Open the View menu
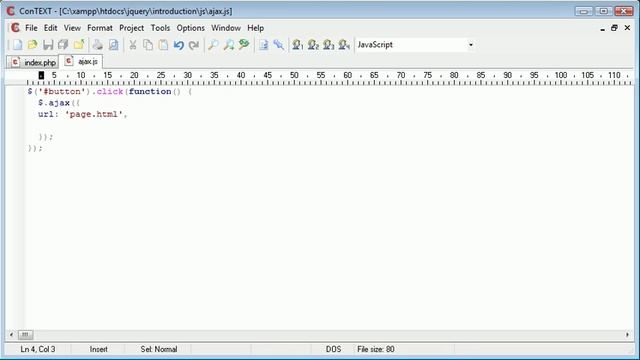The image size is (640, 360). point(72,28)
